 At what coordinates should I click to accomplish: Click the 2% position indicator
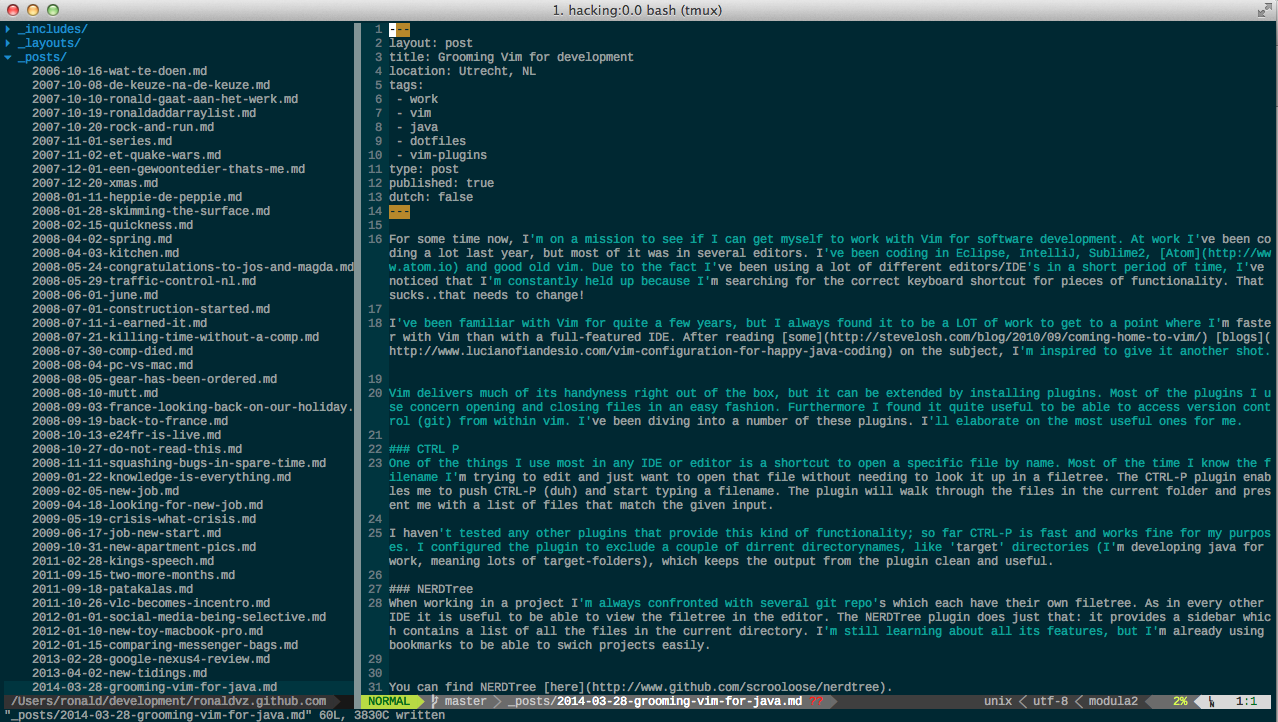(x=1180, y=701)
